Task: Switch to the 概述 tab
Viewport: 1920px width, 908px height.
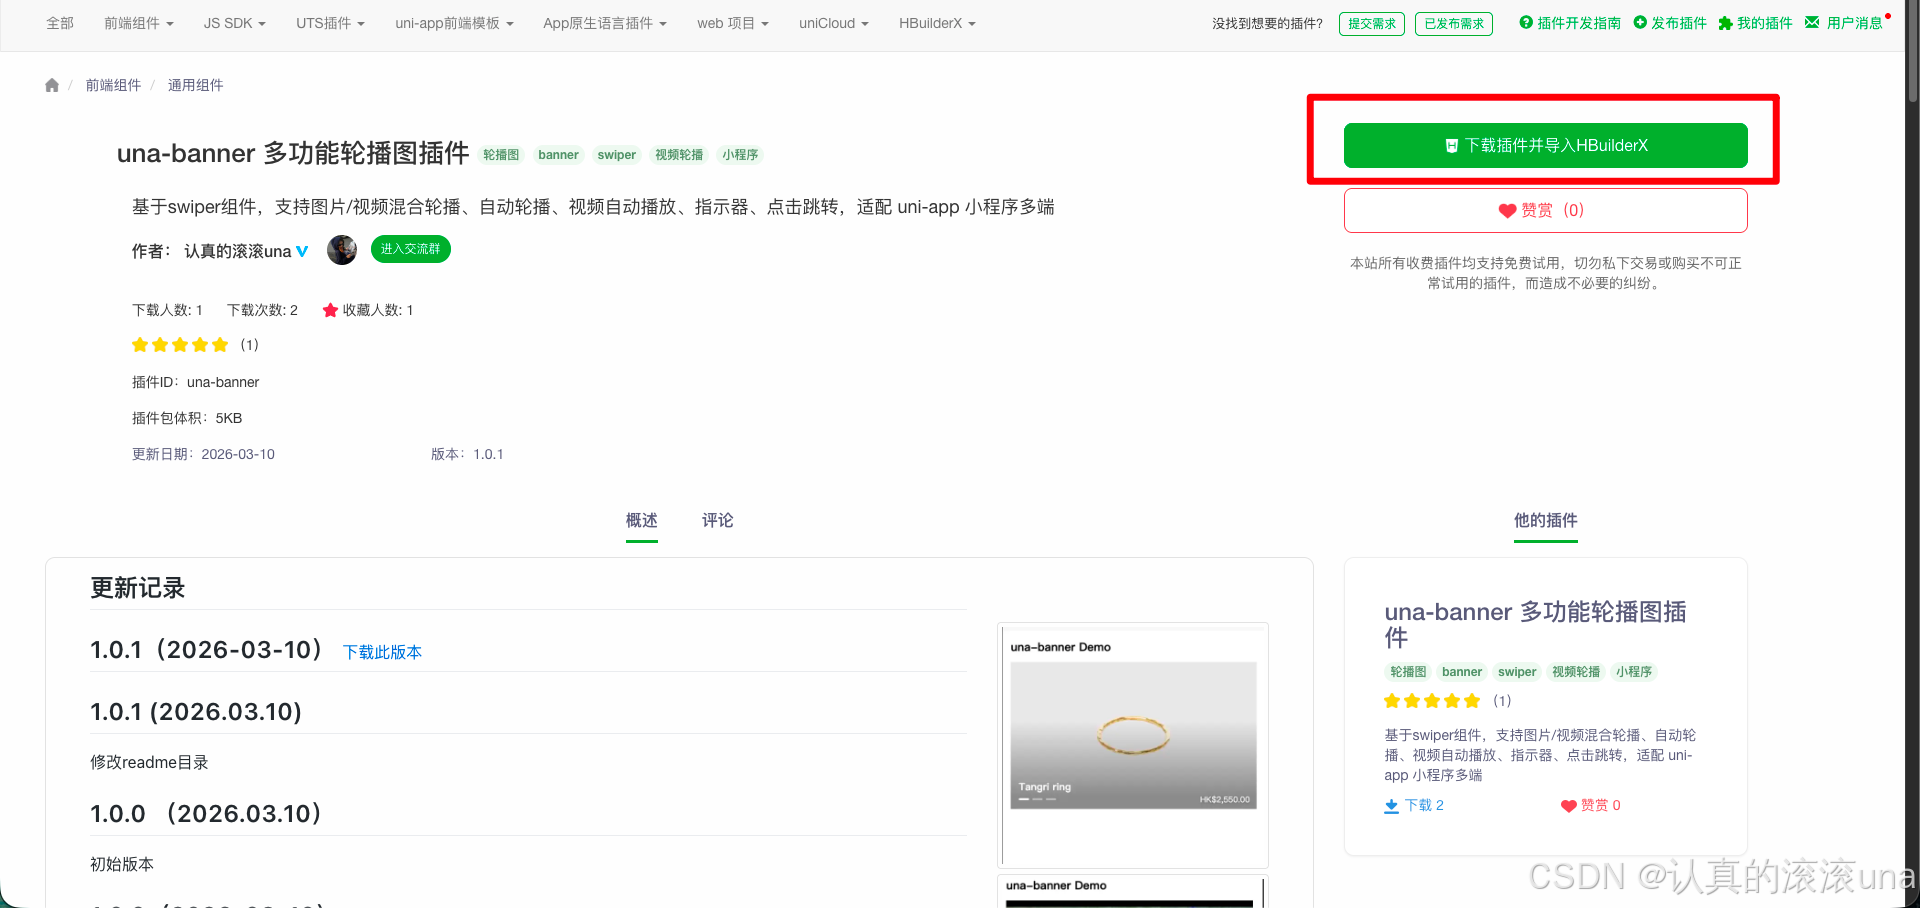Action: coord(642,521)
